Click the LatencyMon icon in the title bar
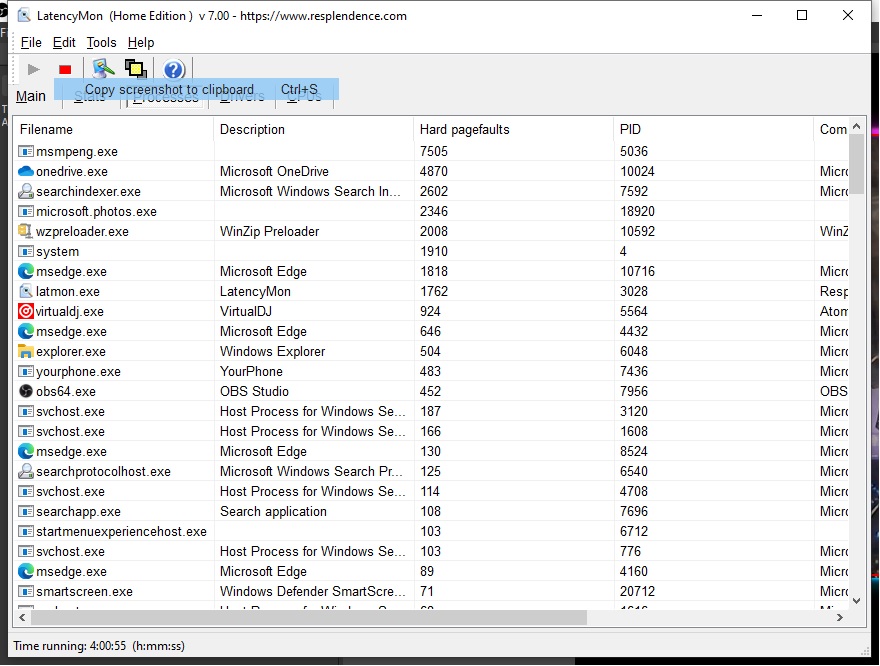The height and width of the screenshot is (666, 880). (x=24, y=15)
